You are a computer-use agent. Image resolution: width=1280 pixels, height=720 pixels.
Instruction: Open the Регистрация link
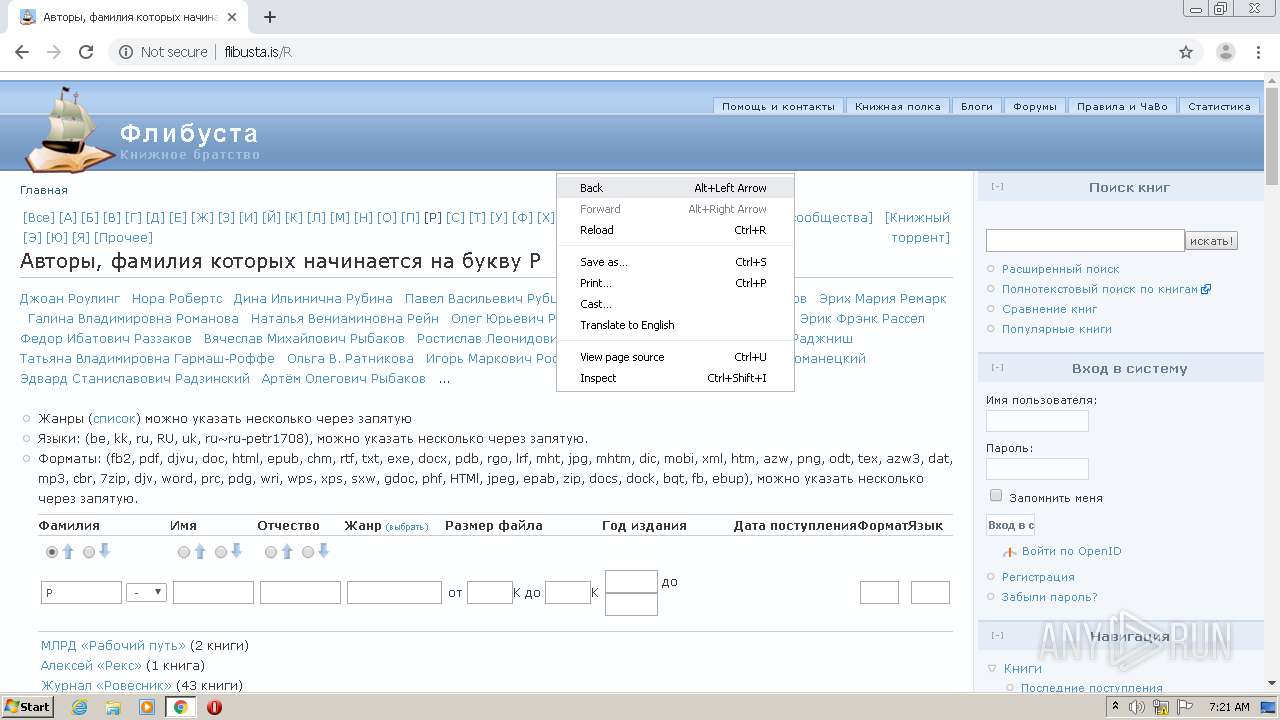(1038, 577)
